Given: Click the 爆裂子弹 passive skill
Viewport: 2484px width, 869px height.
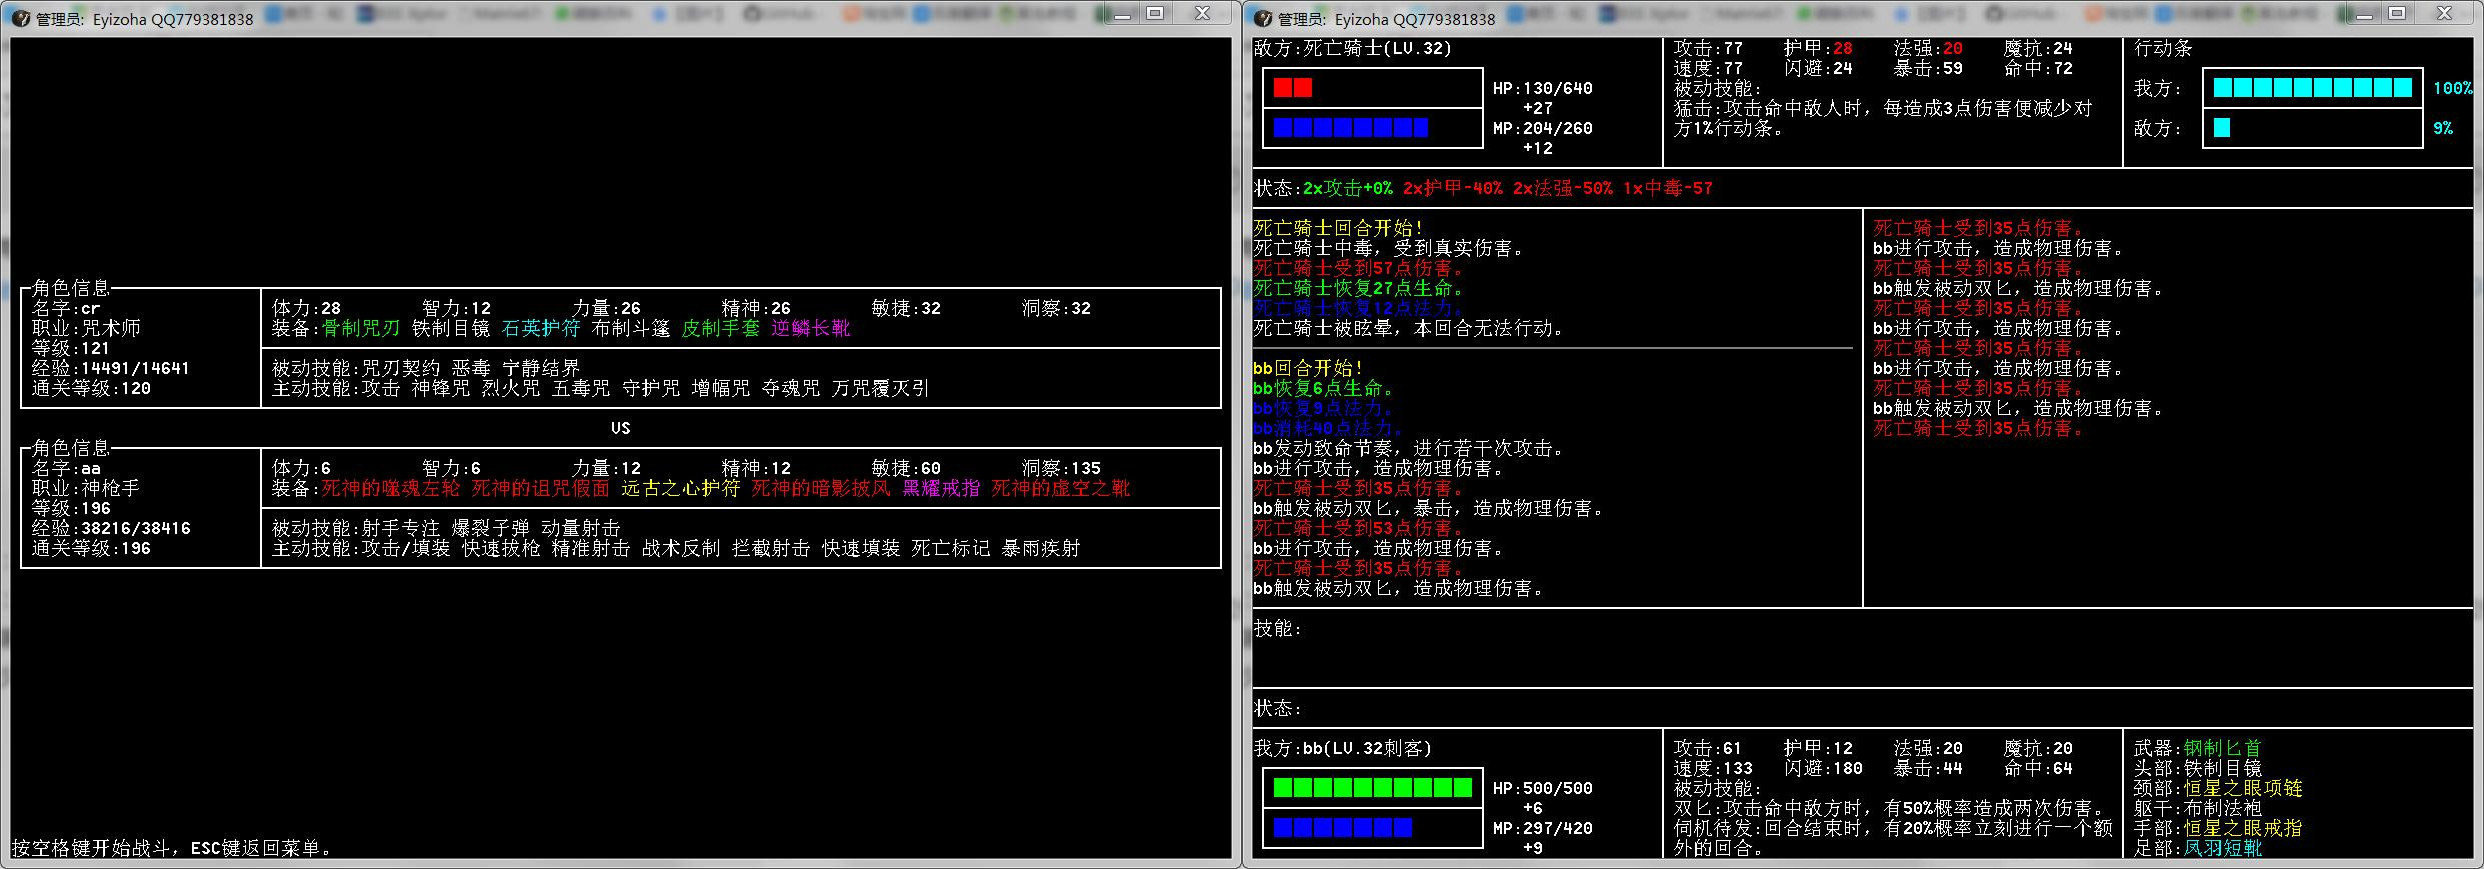Looking at the screenshot, I should point(491,528).
